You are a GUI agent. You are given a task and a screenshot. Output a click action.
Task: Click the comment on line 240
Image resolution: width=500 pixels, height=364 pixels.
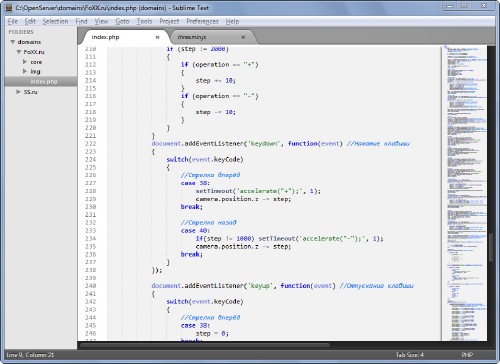pyautogui.click(x=376, y=286)
